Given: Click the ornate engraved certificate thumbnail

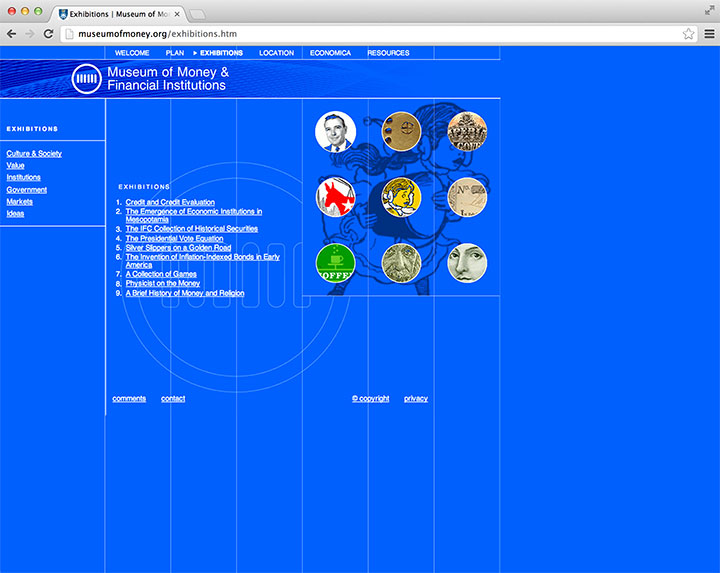Looking at the screenshot, I should coord(467,131).
